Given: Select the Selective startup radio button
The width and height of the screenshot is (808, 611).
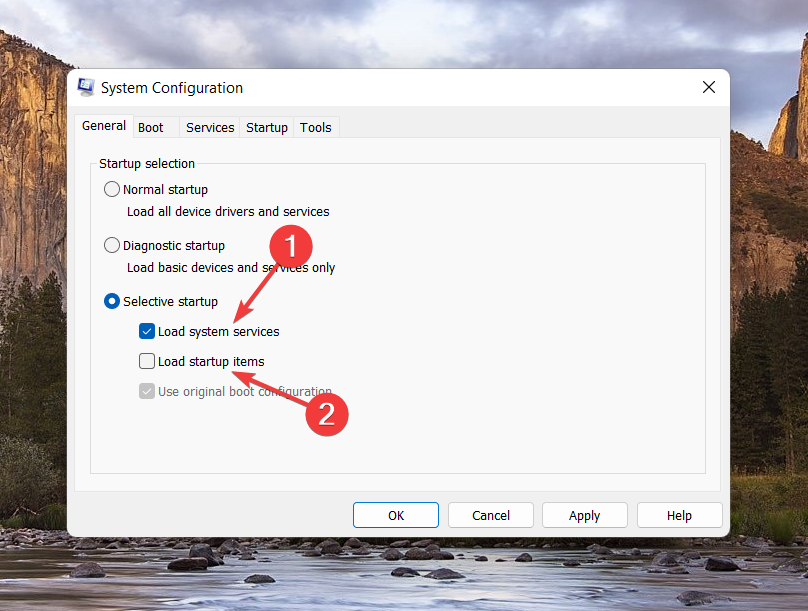Looking at the screenshot, I should pyautogui.click(x=112, y=301).
